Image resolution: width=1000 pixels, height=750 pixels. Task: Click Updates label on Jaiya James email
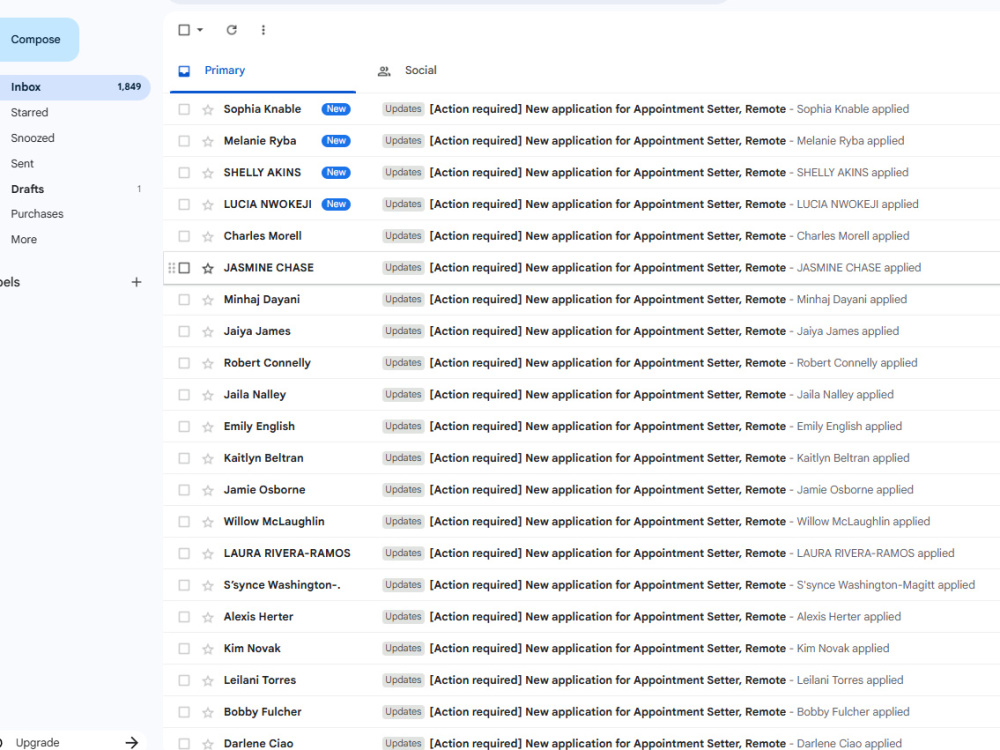click(x=403, y=331)
